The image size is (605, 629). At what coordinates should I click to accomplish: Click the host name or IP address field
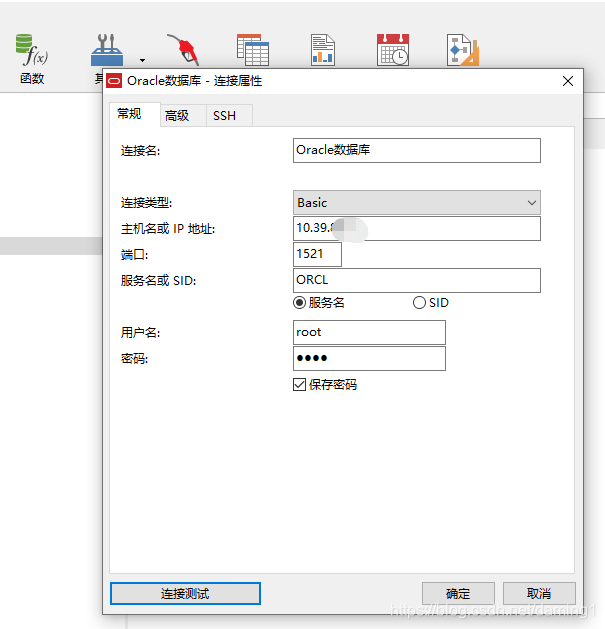(x=417, y=229)
